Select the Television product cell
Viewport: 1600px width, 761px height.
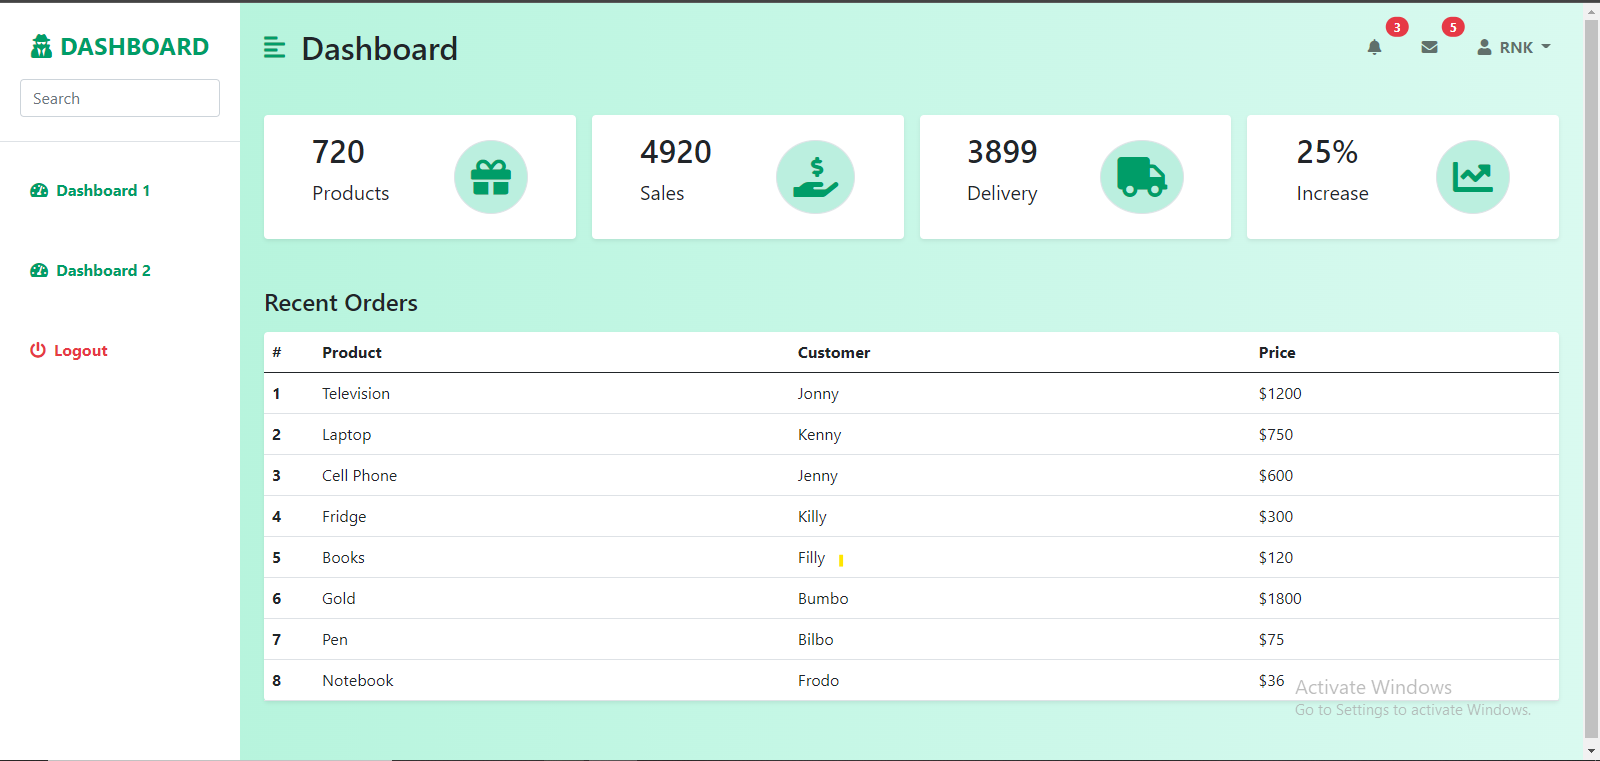356,393
